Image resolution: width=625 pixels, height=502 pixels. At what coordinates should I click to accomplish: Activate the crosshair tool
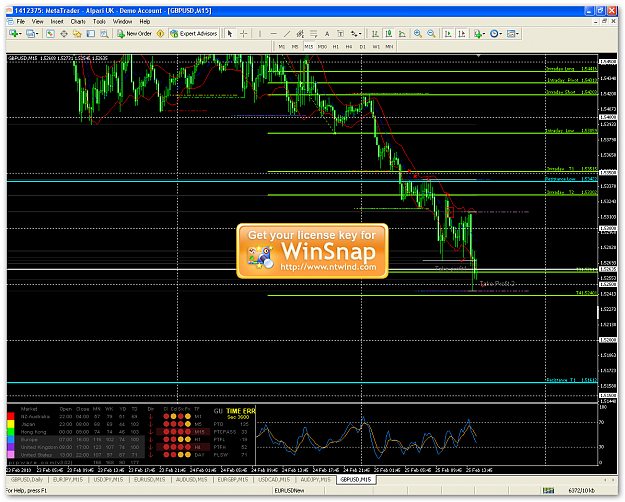point(244,34)
